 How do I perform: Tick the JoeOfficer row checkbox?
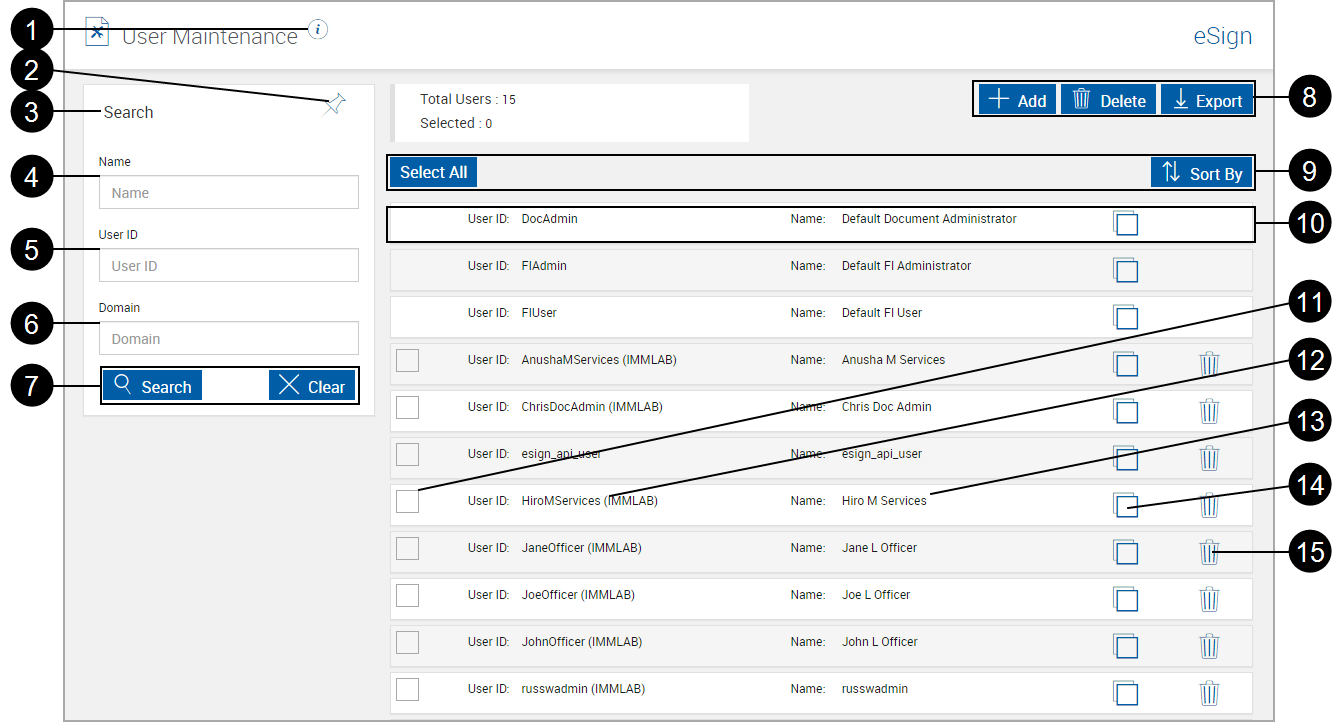[x=407, y=595]
